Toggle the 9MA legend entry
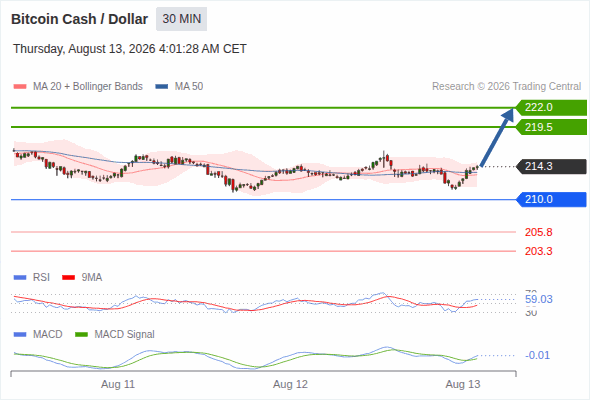590x400 pixels. coord(82,277)
